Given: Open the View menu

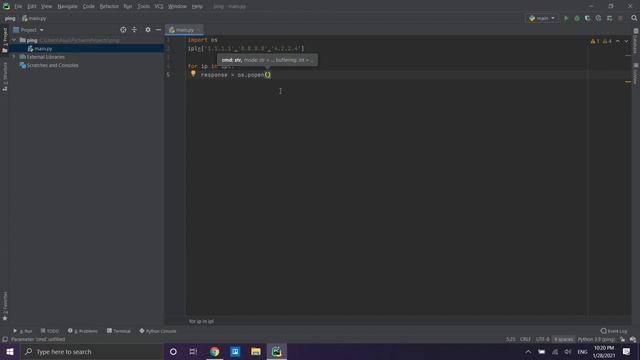Looking at the screenshot, I should (x=47, y=7).
